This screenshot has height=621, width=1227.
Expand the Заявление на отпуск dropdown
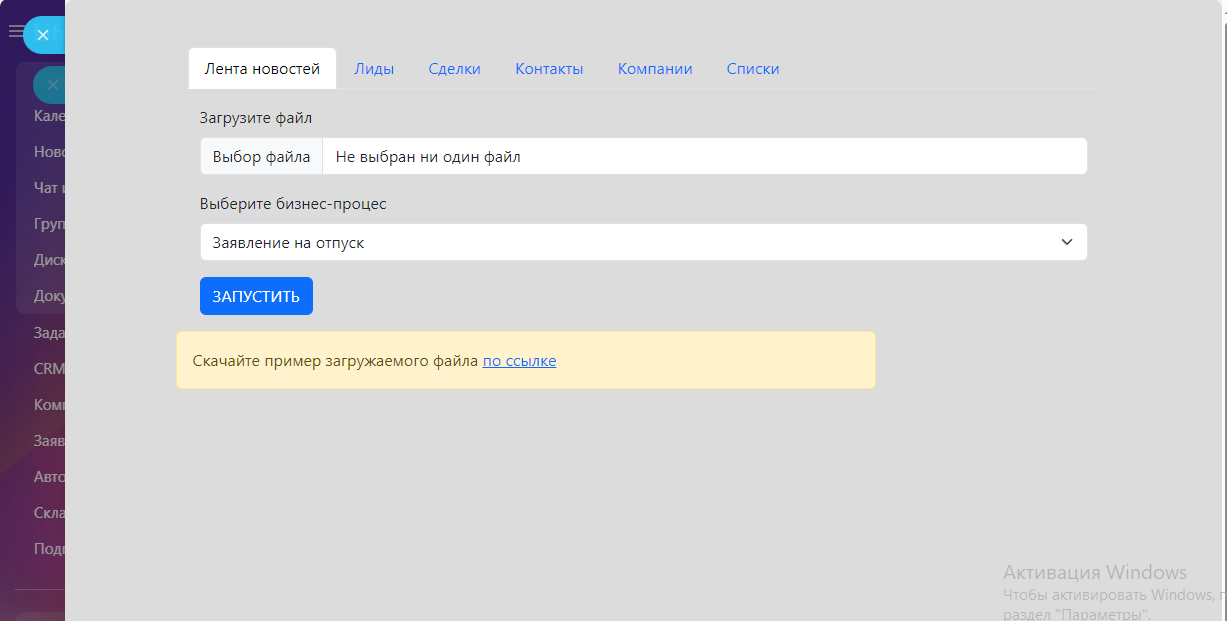[643, 242]
